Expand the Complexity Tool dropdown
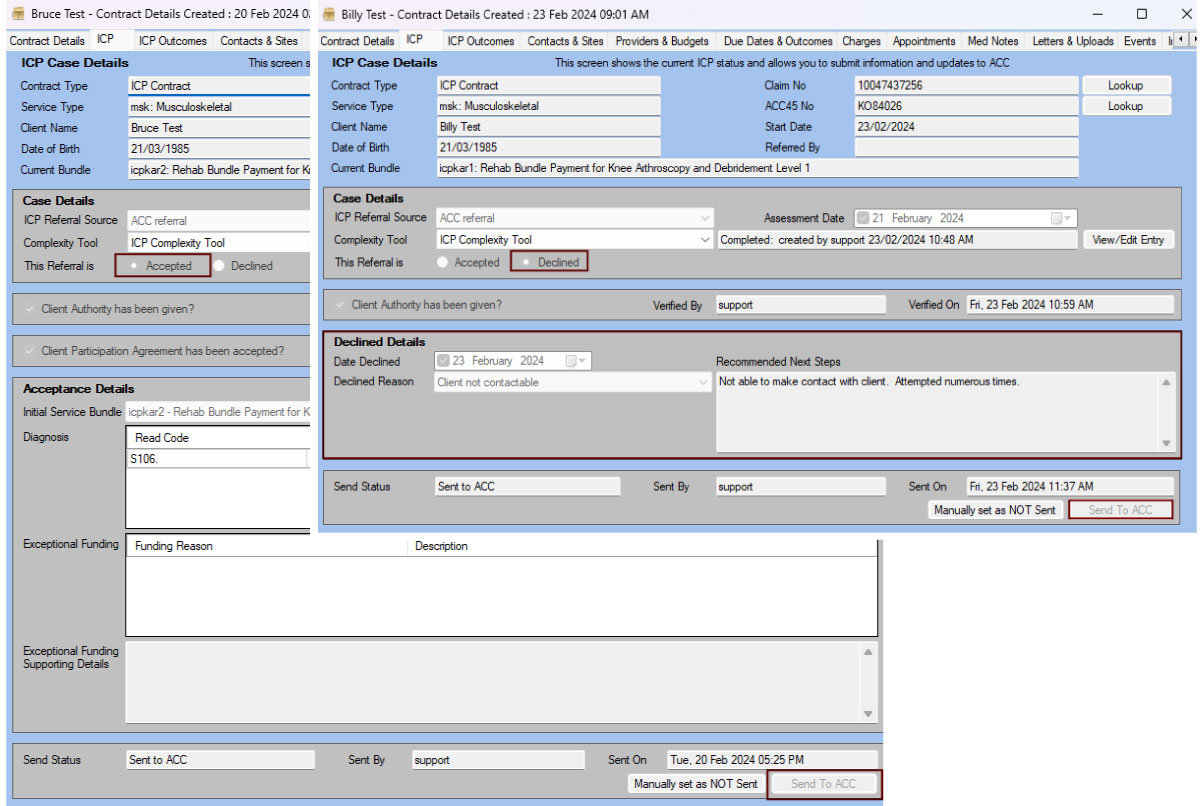This screenshot has width=1200, height=806. [707, 239]
